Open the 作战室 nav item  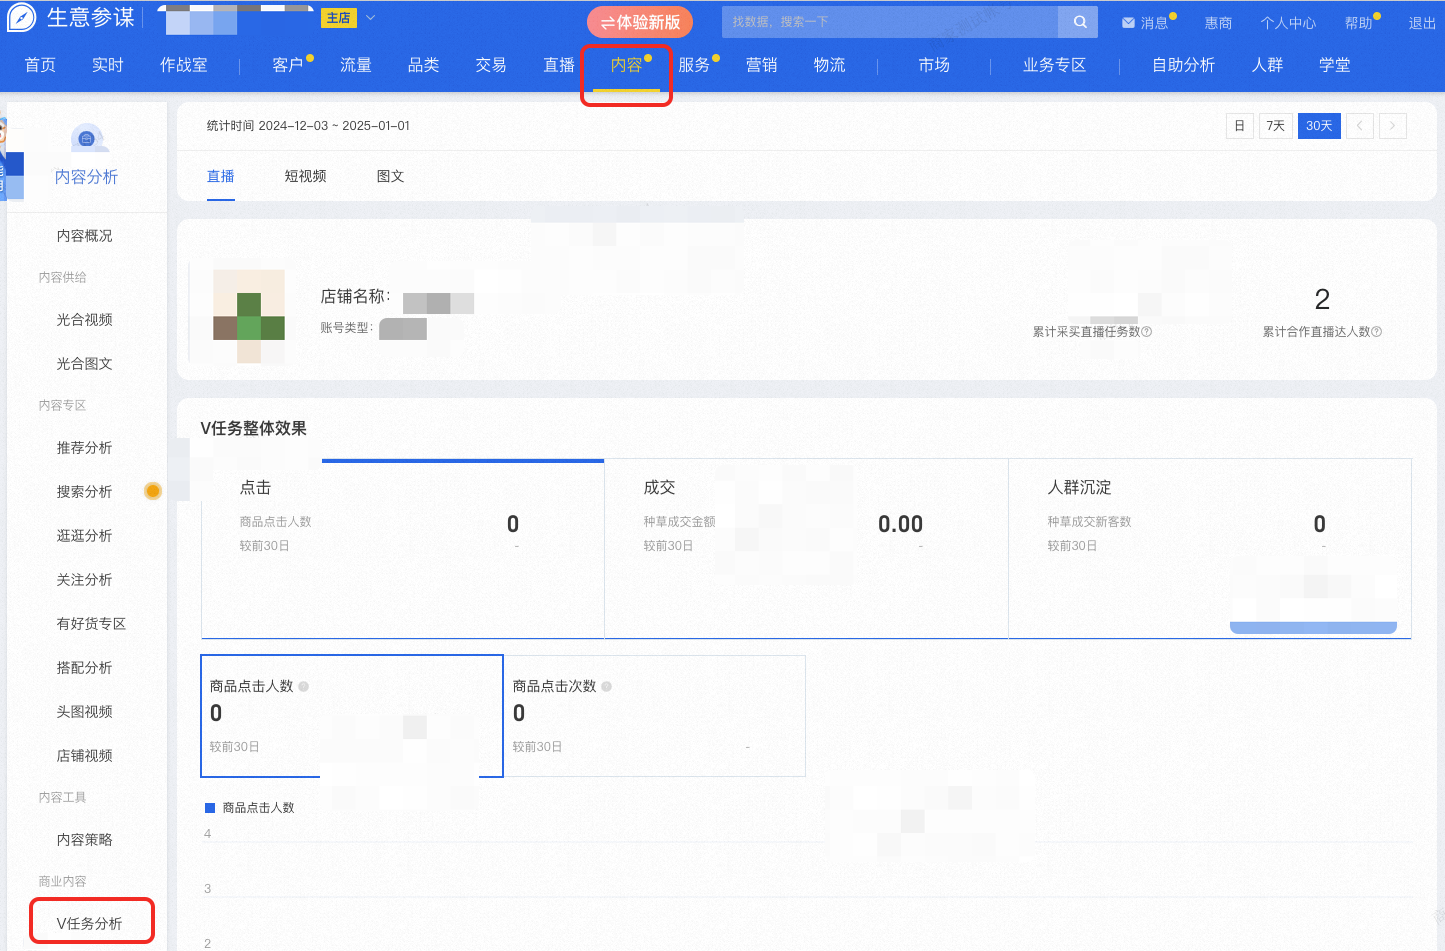[184, 65]
